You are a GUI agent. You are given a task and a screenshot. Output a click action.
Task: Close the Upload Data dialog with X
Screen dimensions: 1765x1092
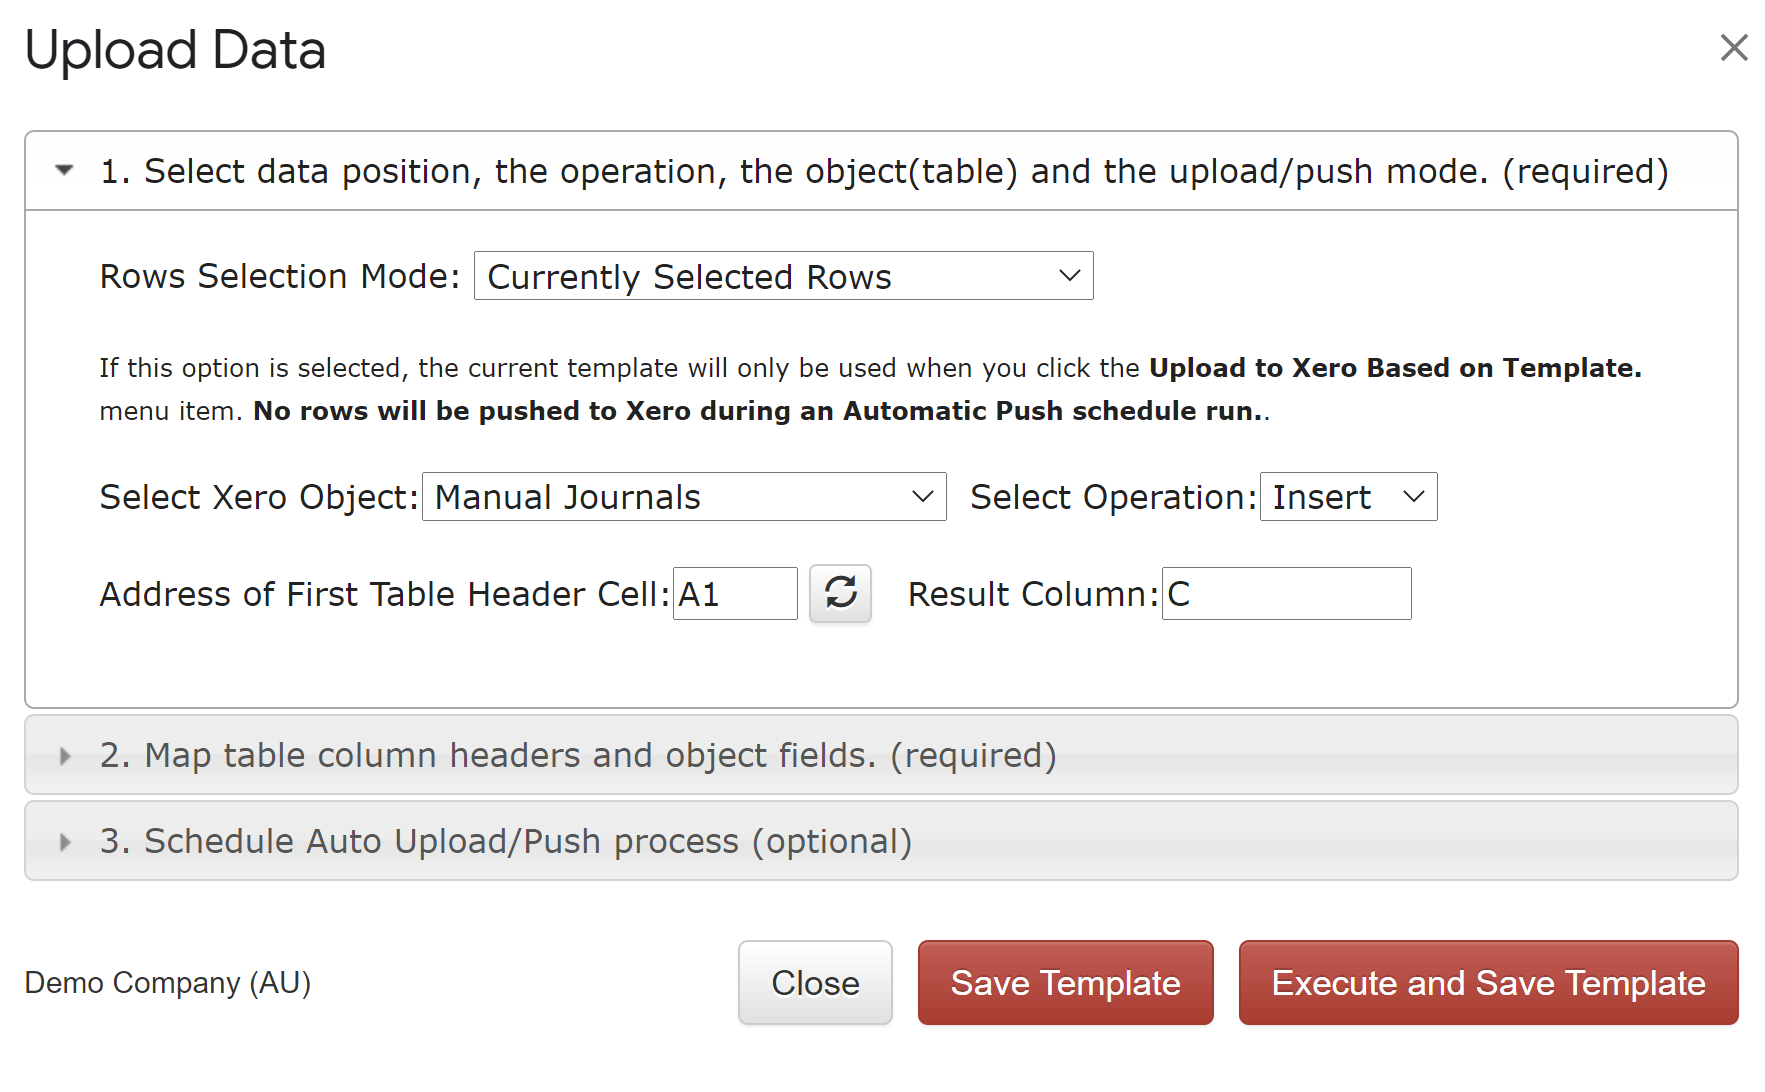pyautogui.click(x=1733, y=47)
